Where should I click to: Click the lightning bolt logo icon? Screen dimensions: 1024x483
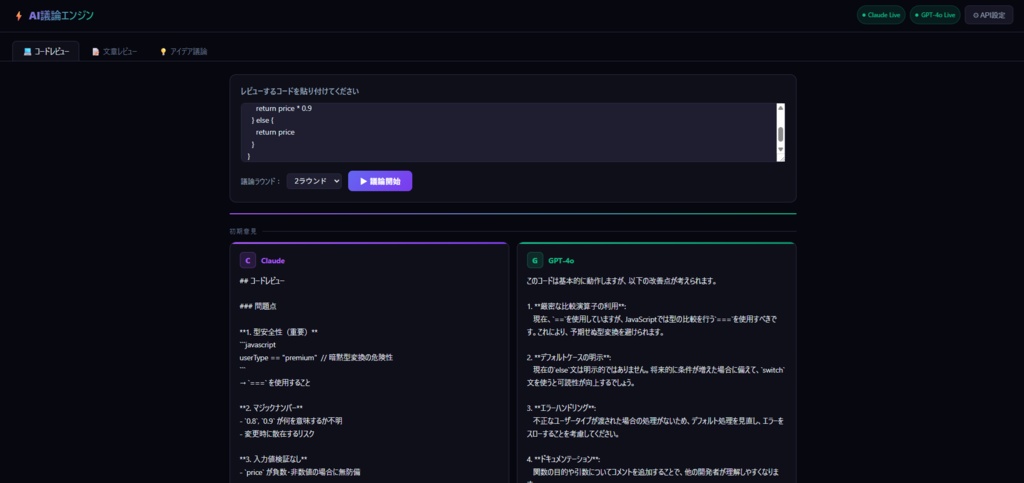[x=18, y=15]
